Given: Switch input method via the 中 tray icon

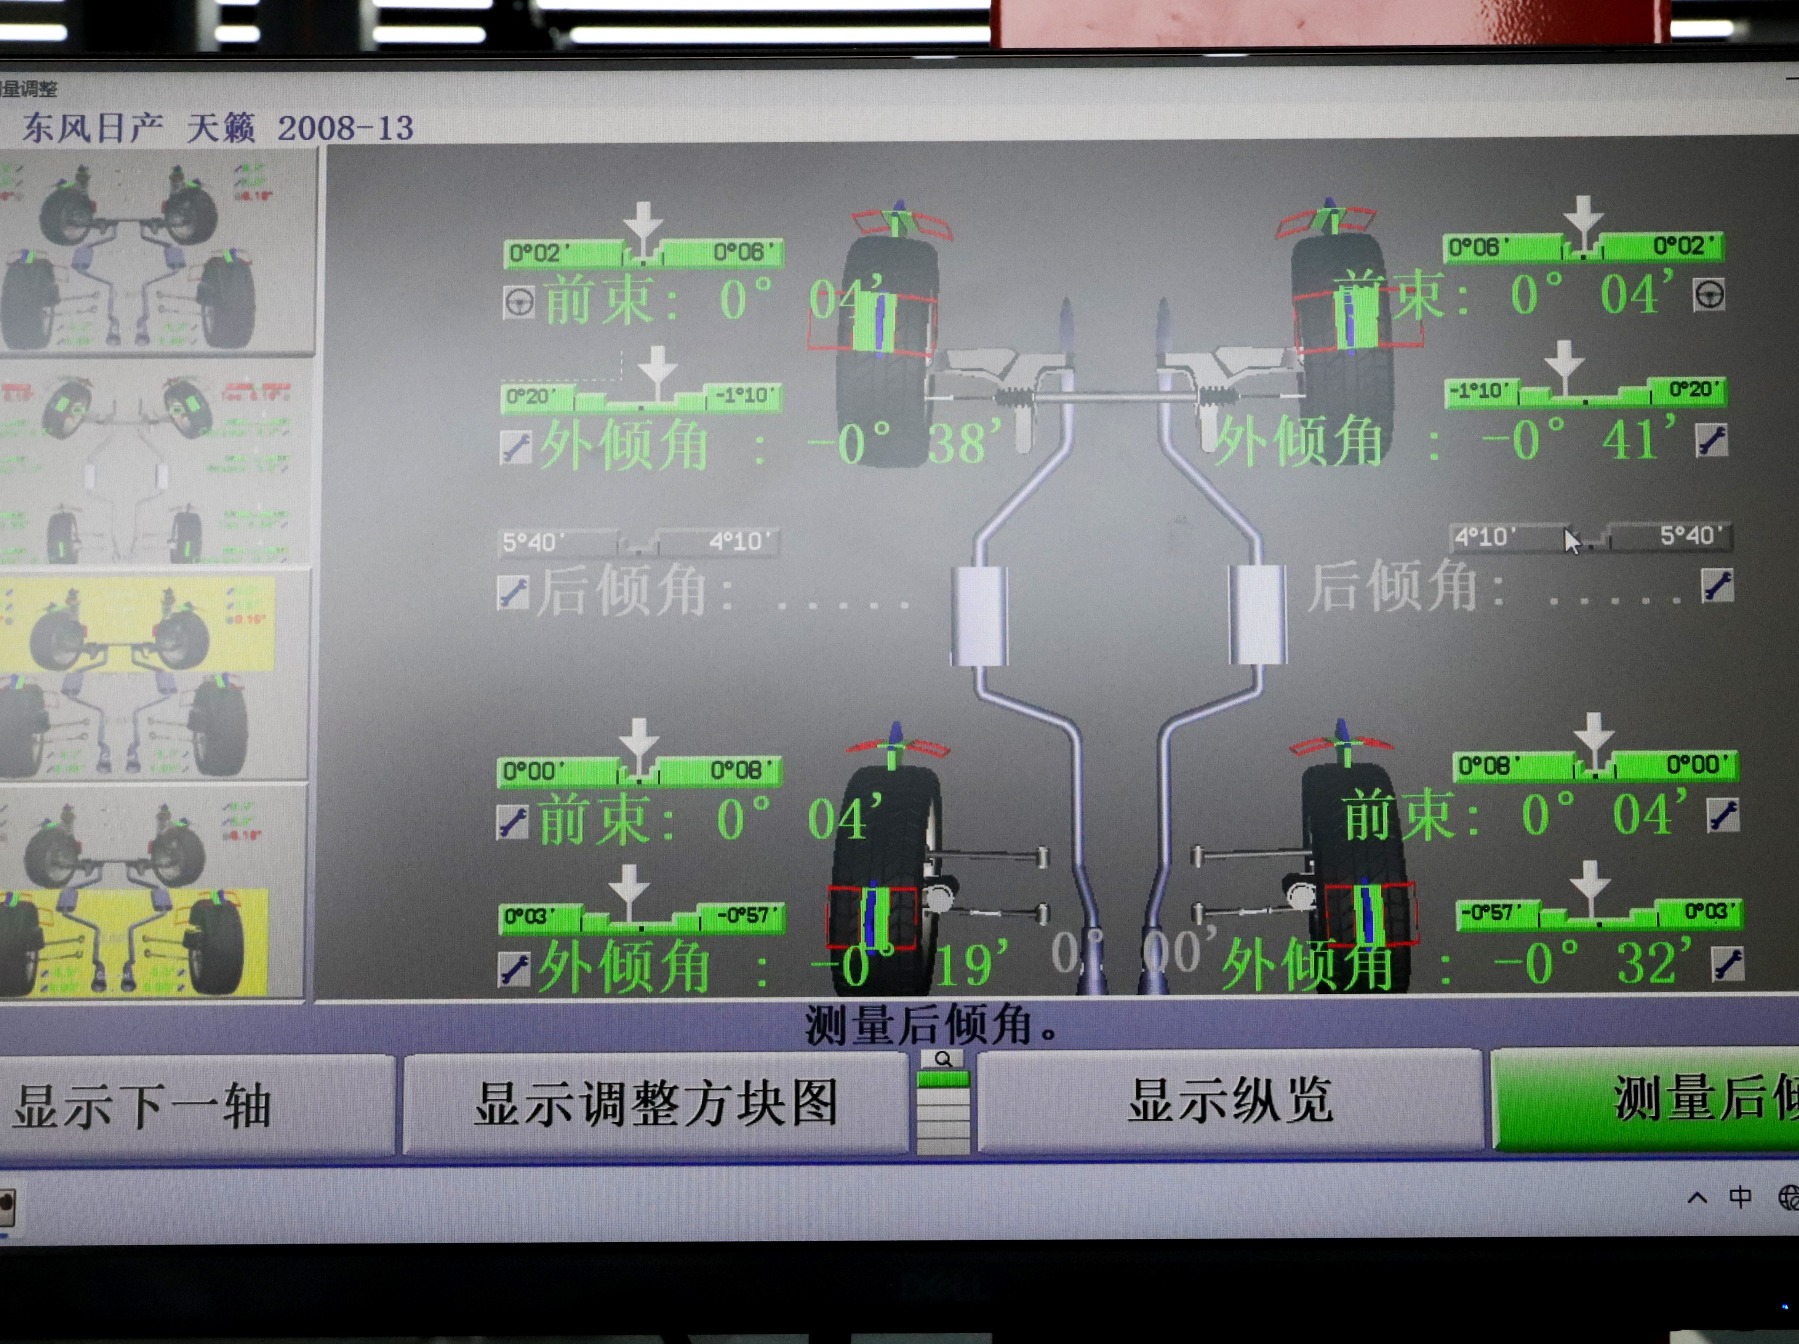Looking at the screenshot, I should 1741,1197.
